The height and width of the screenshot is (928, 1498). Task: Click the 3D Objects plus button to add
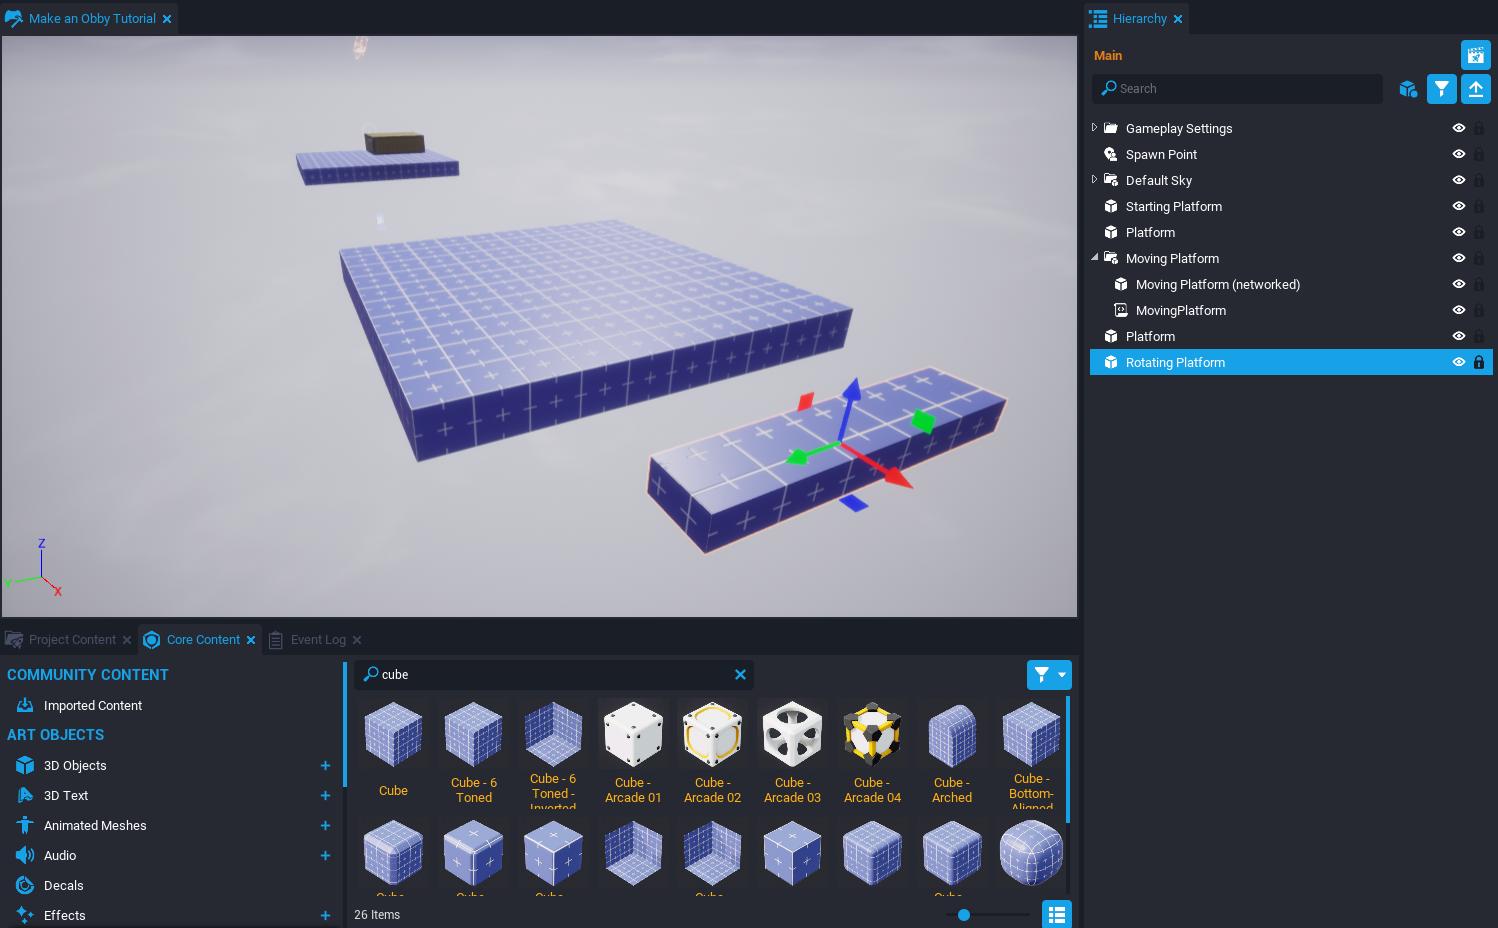[325, 765]
